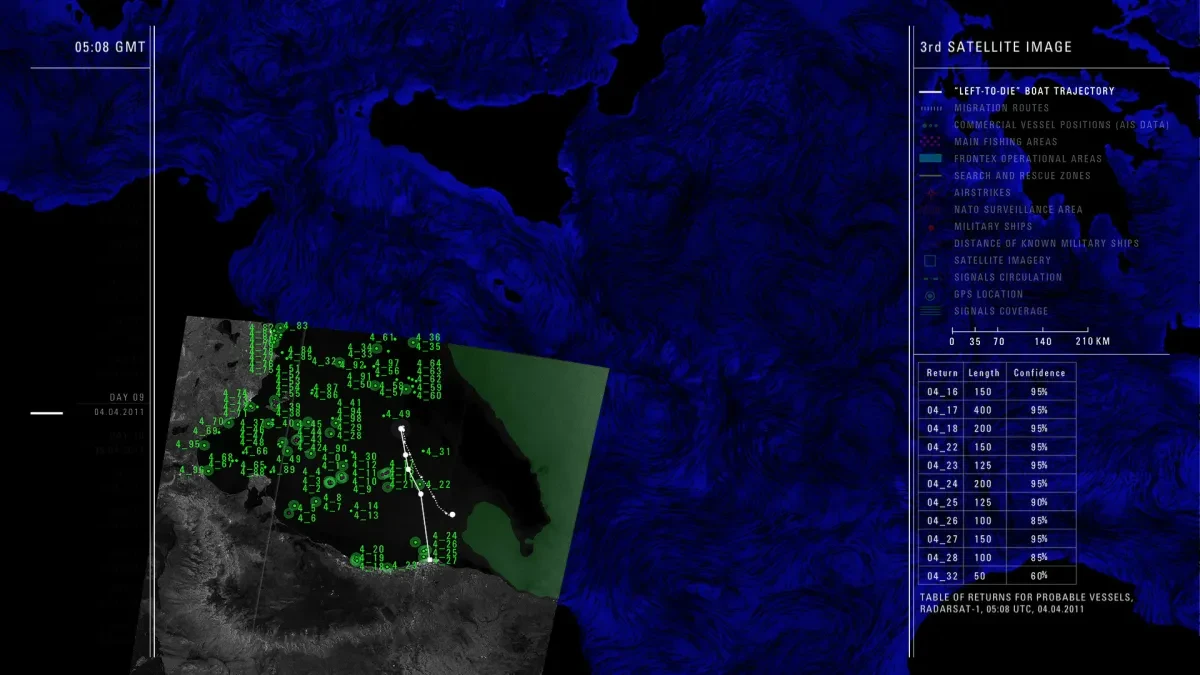Screen dimensions: 1200x675
Task: Click the Migration Routes dotted line icon
Action: [930, 108]
